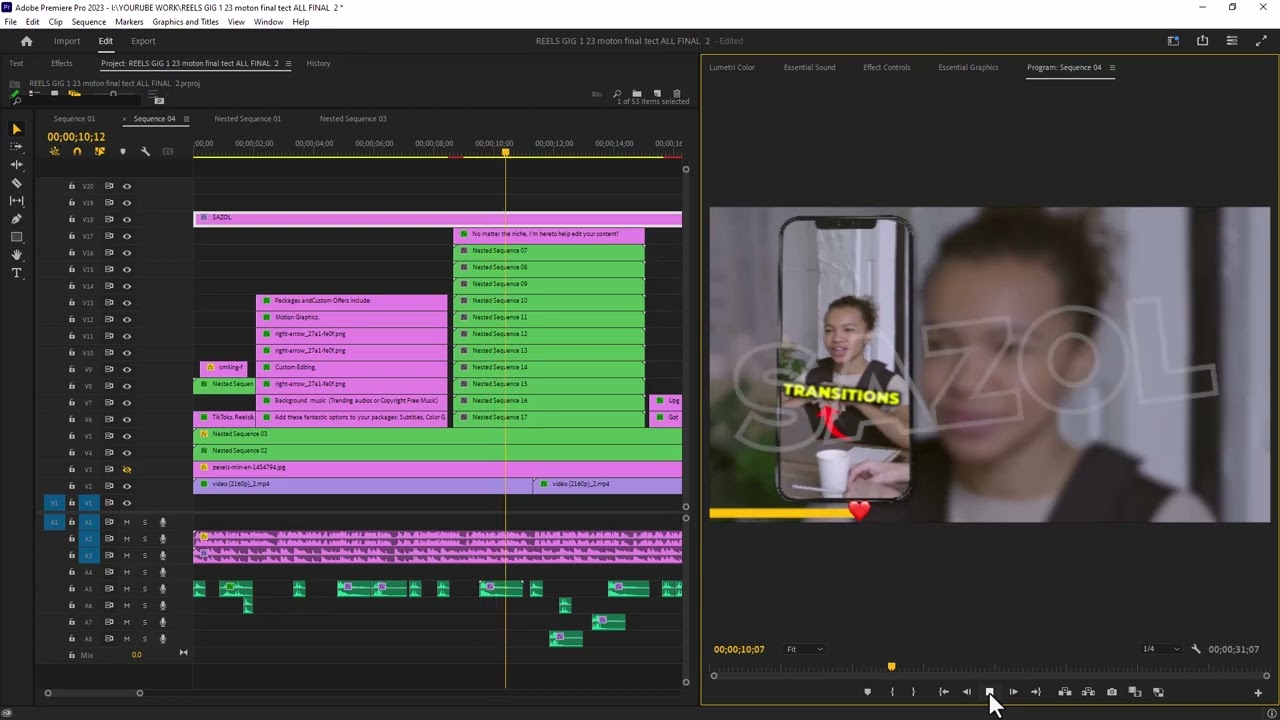Open the Fit zoom level dropdown
This screenshot has height=720, width=1280.
804,649
